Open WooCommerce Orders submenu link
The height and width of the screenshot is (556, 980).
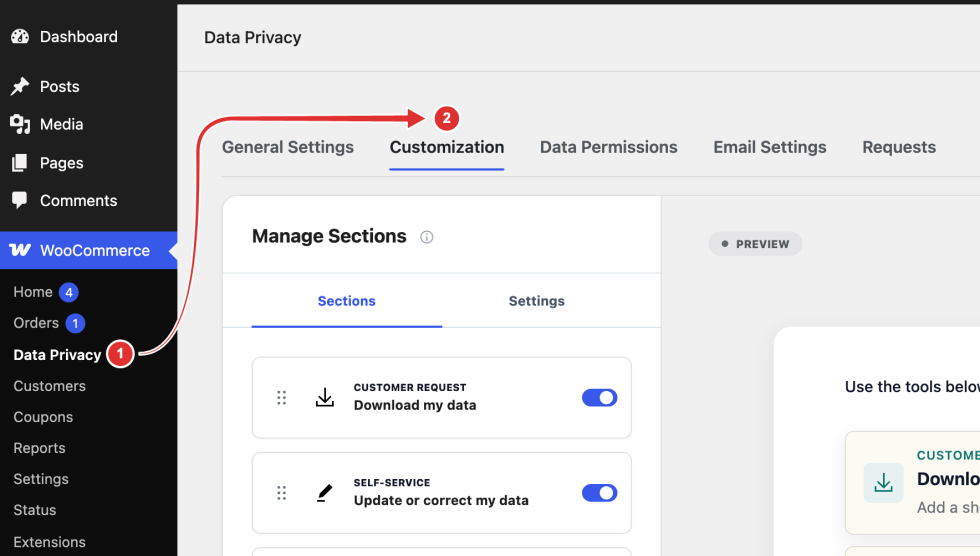36,323
